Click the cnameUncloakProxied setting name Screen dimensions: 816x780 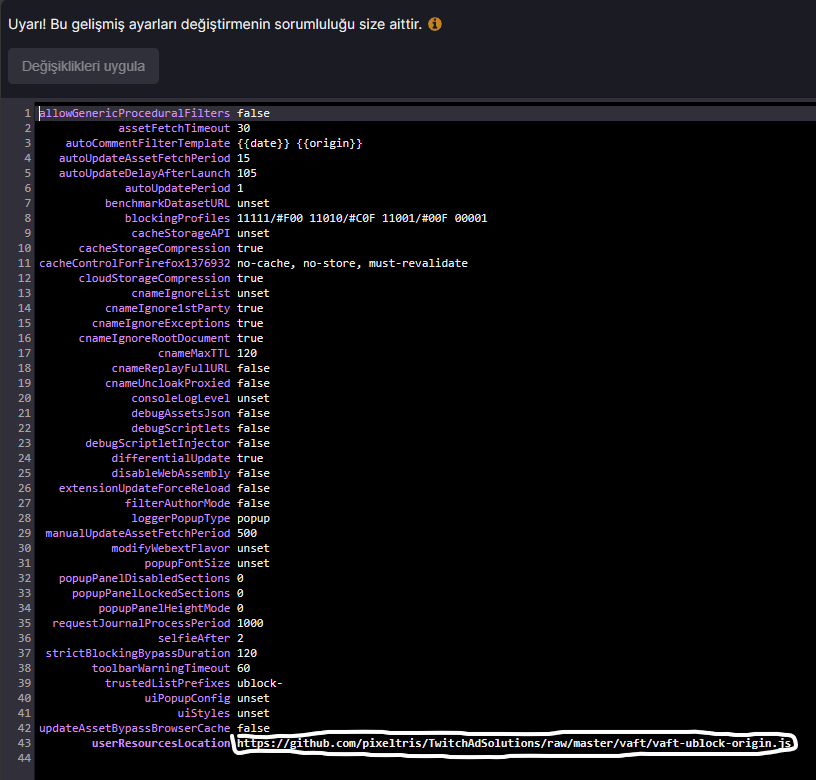(167, 383)
